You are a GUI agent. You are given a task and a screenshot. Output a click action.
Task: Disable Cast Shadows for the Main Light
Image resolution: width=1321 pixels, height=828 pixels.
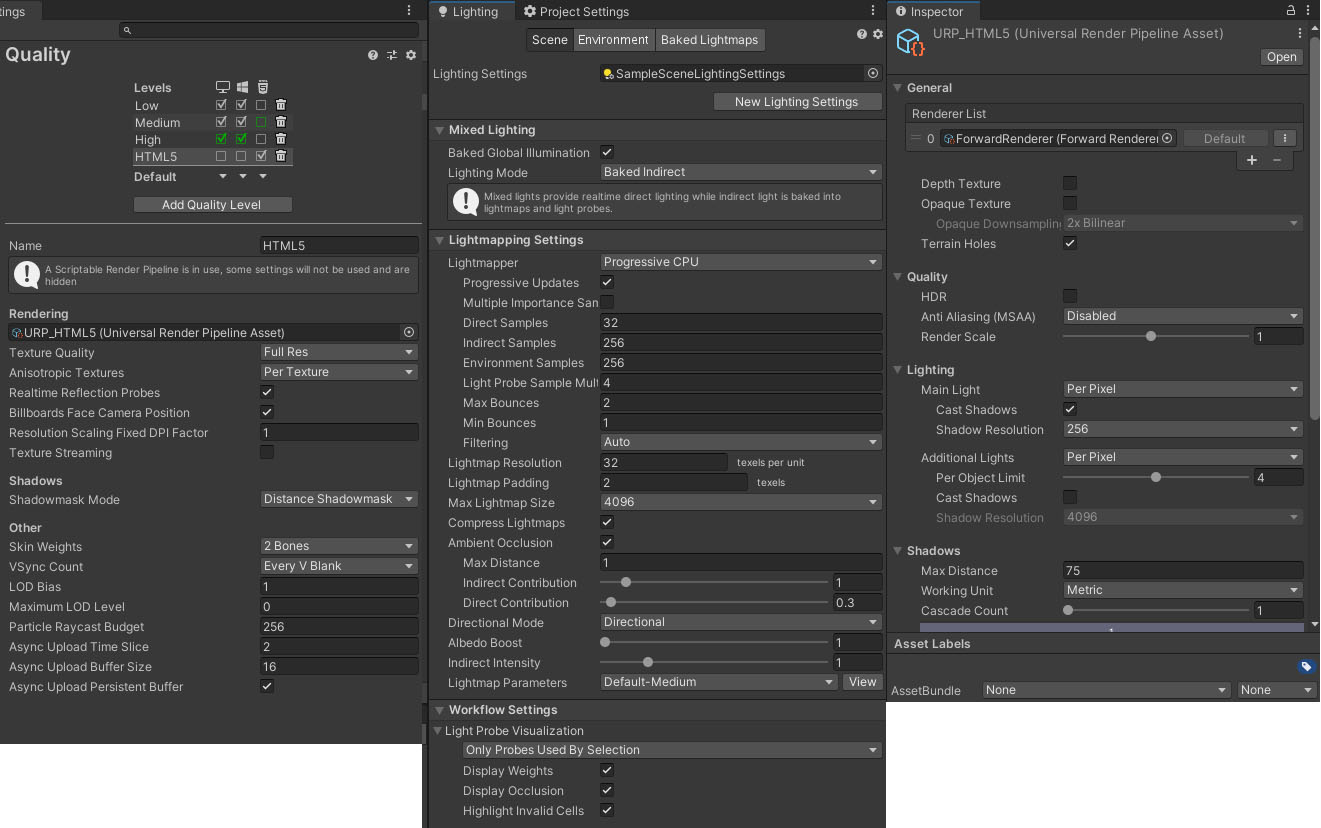tap(1069, 409)
